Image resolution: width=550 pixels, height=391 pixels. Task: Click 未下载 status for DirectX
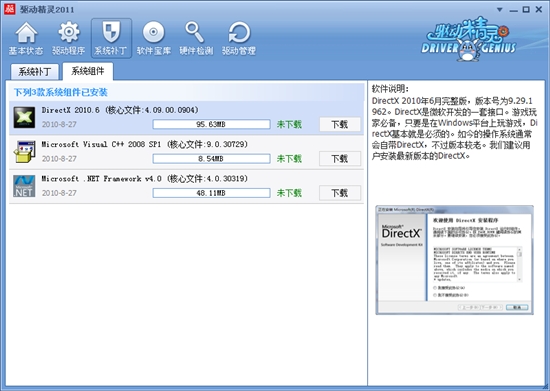(289, 124)
